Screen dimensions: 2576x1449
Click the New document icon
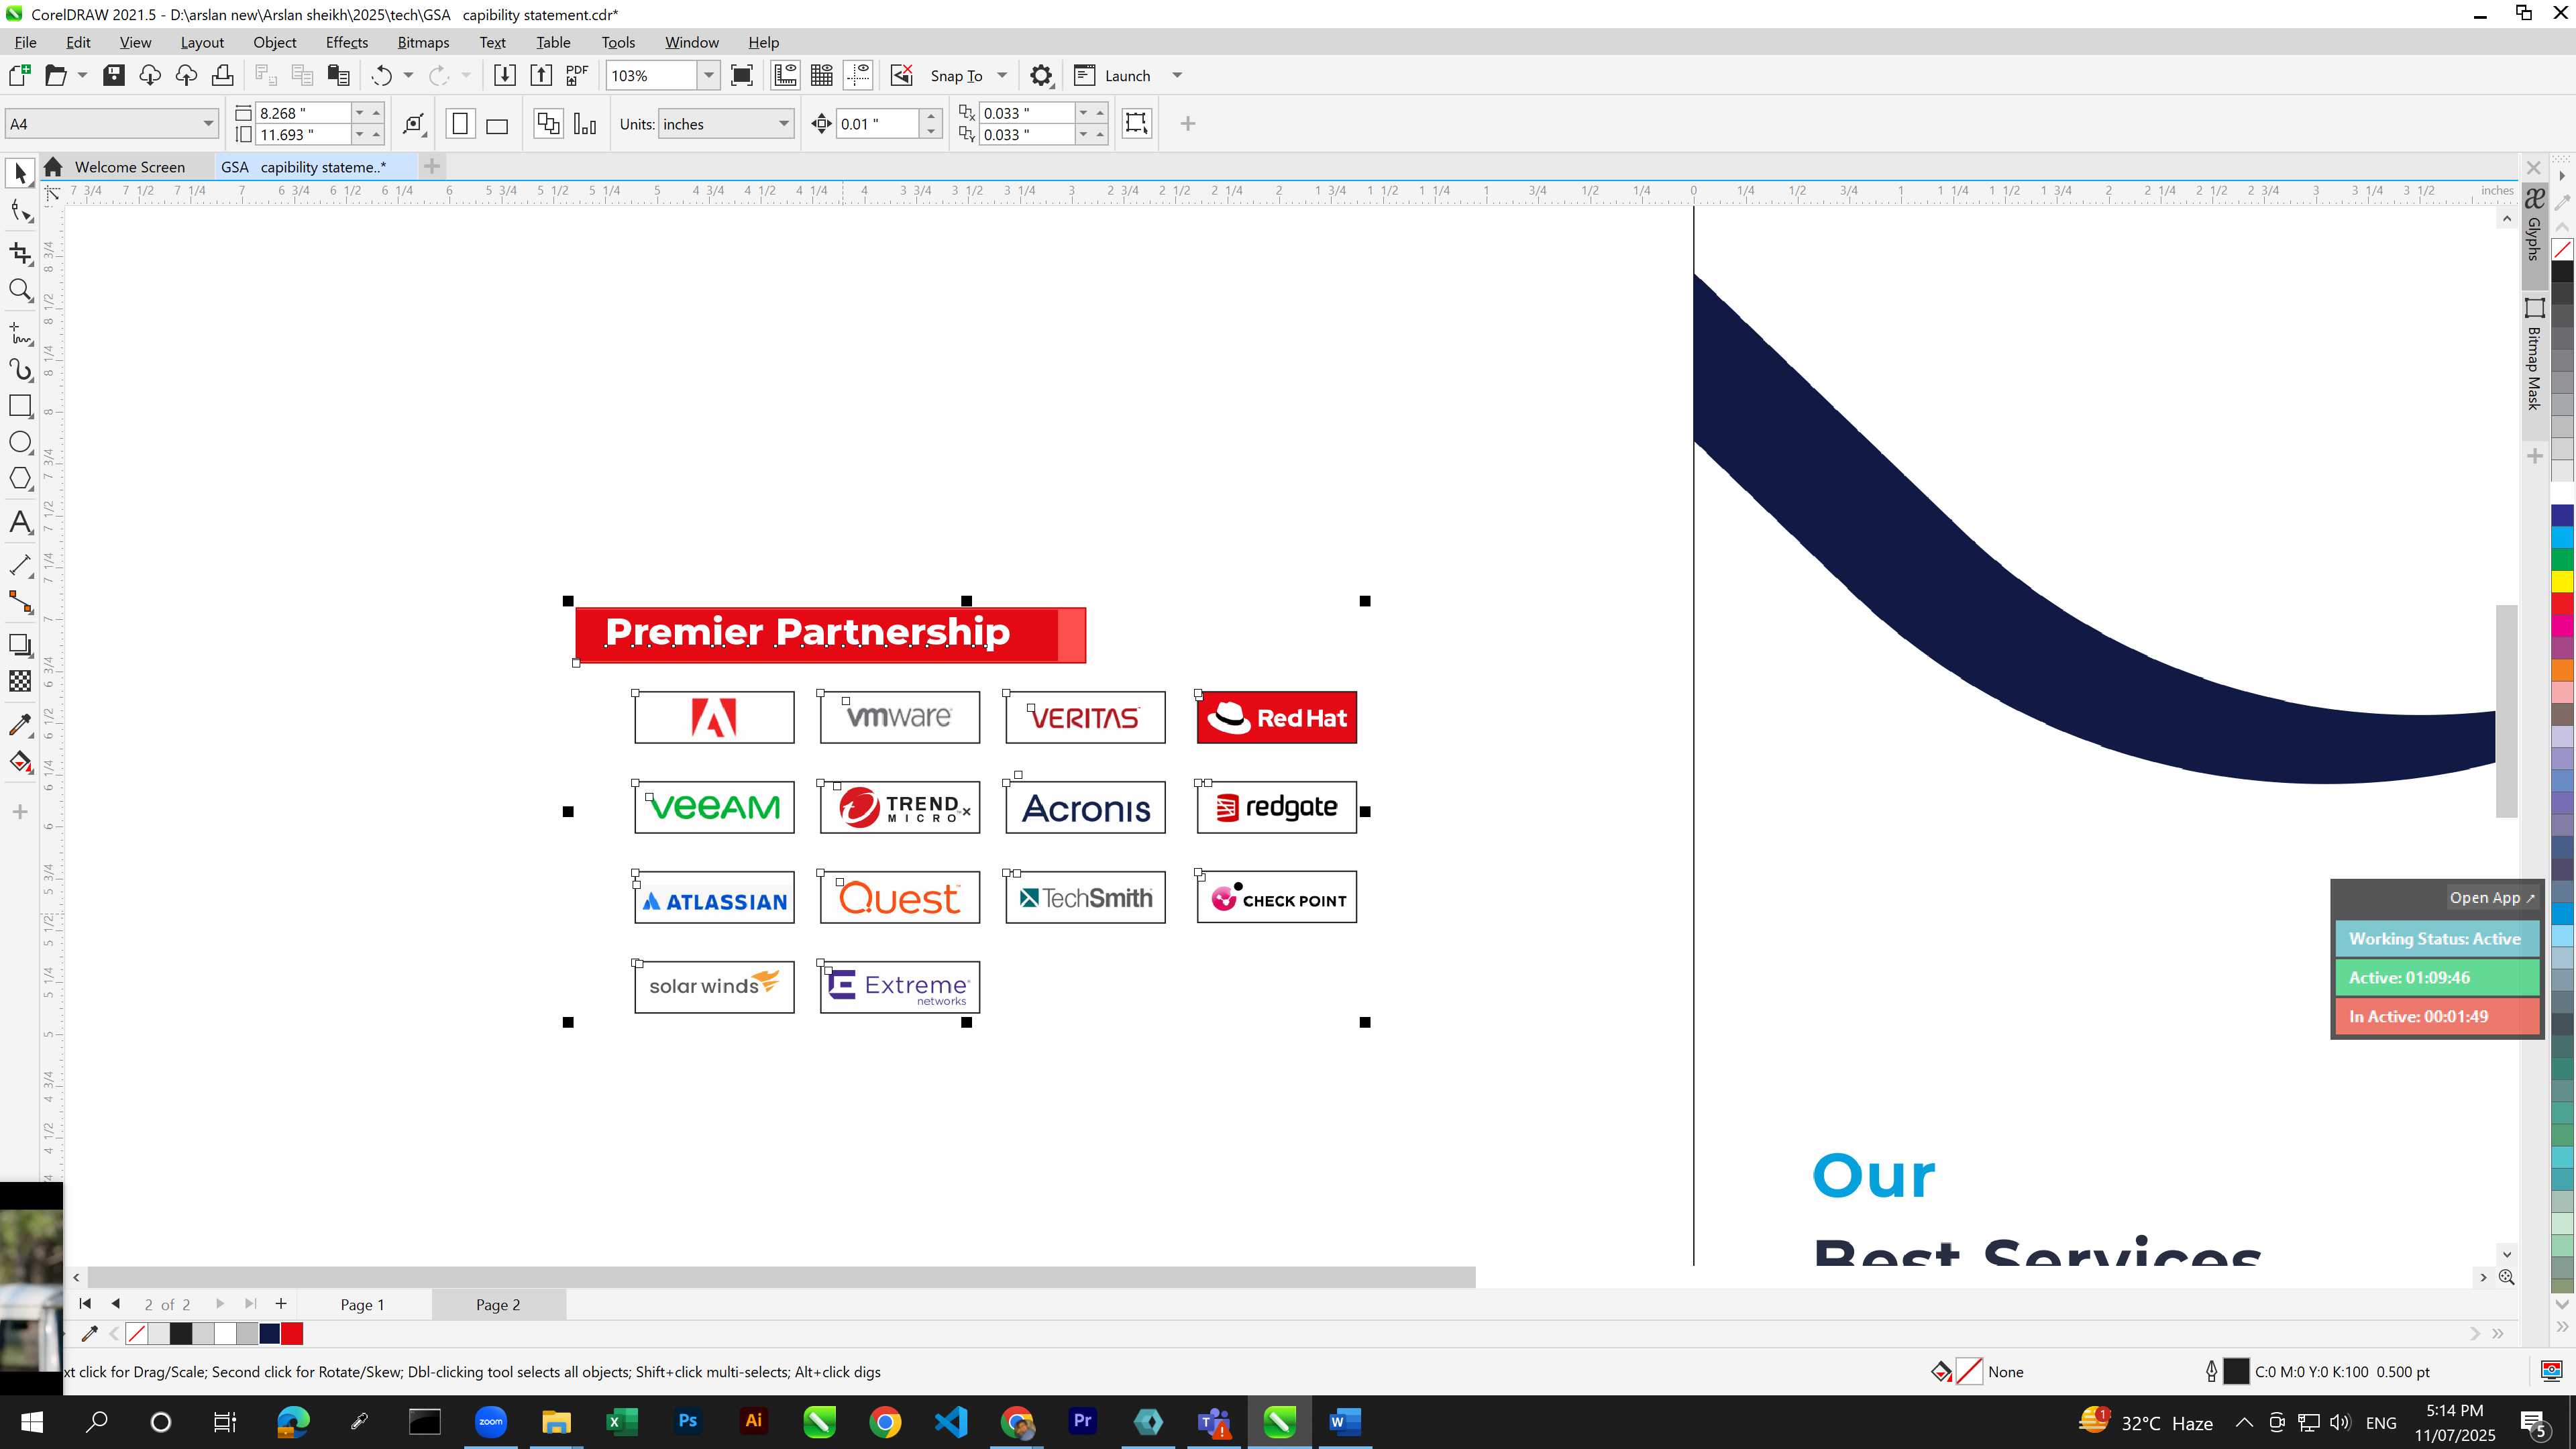pyautogui.click(x=19, y=75)
